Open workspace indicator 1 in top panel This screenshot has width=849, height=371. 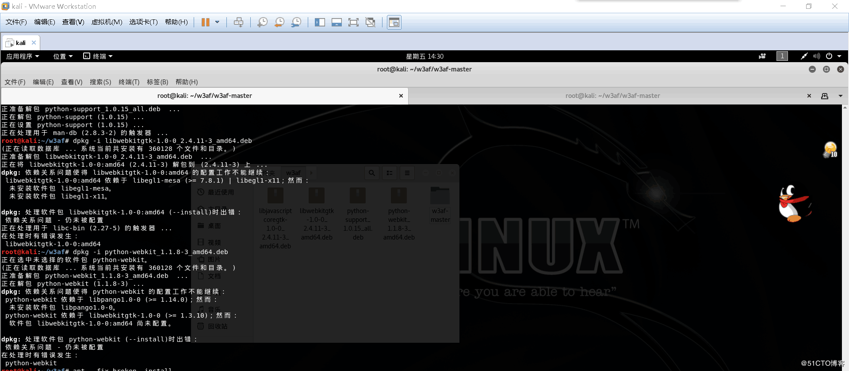coord(782,56)
